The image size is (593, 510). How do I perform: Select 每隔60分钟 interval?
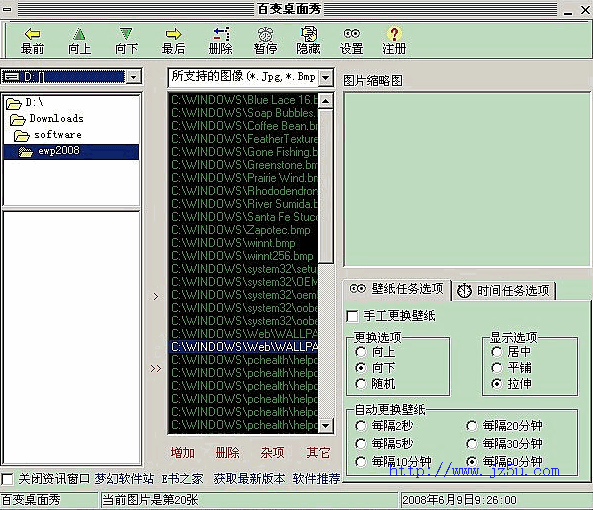click(x=472, y=462)
